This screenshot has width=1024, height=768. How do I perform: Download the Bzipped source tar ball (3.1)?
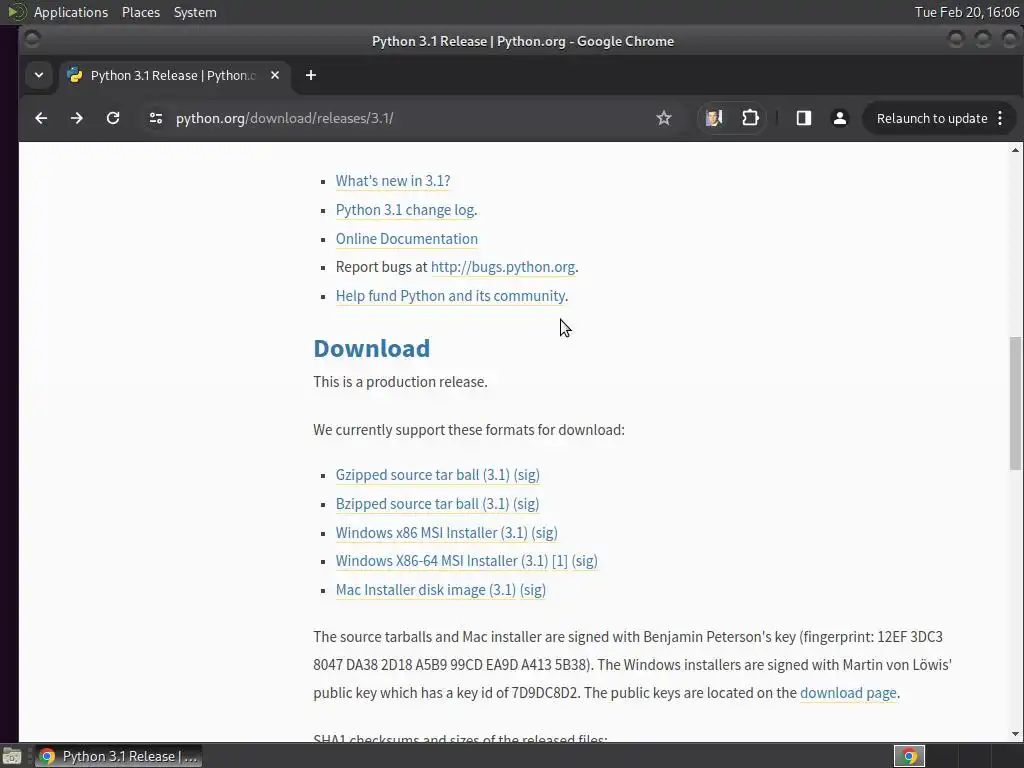[x=422, y=504]
